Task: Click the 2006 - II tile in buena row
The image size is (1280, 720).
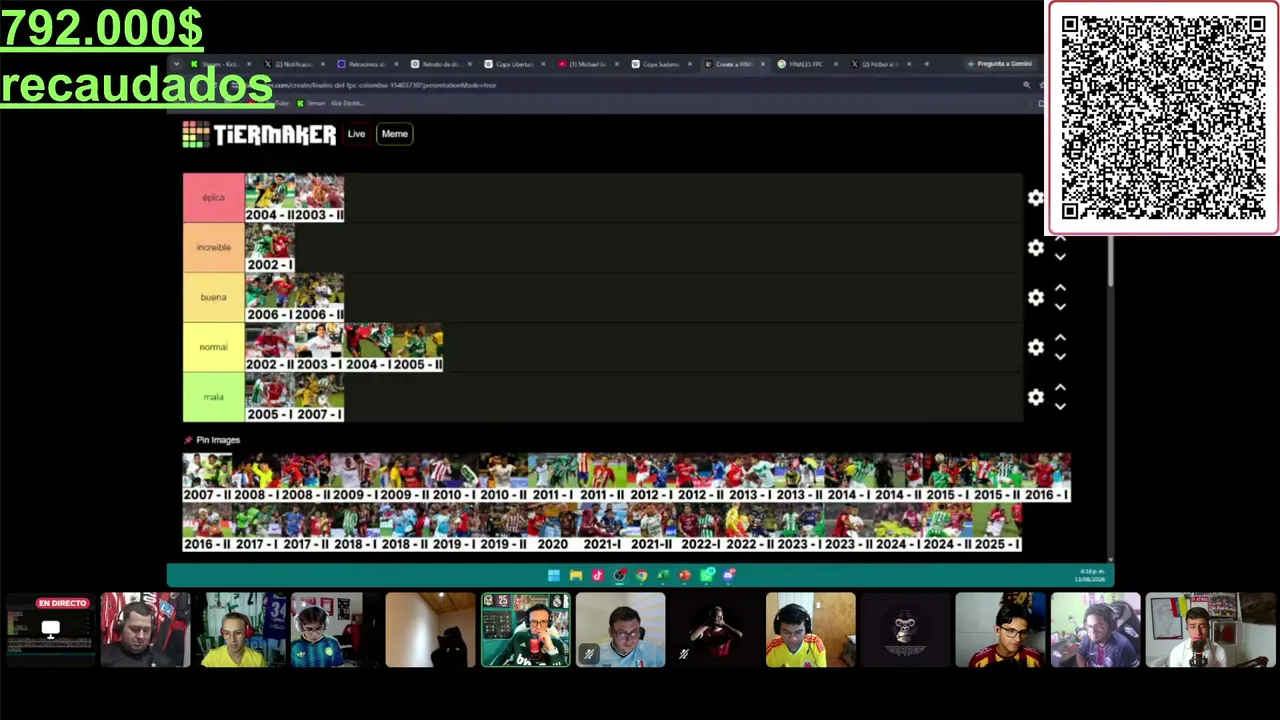Action: tap(319, 298)
